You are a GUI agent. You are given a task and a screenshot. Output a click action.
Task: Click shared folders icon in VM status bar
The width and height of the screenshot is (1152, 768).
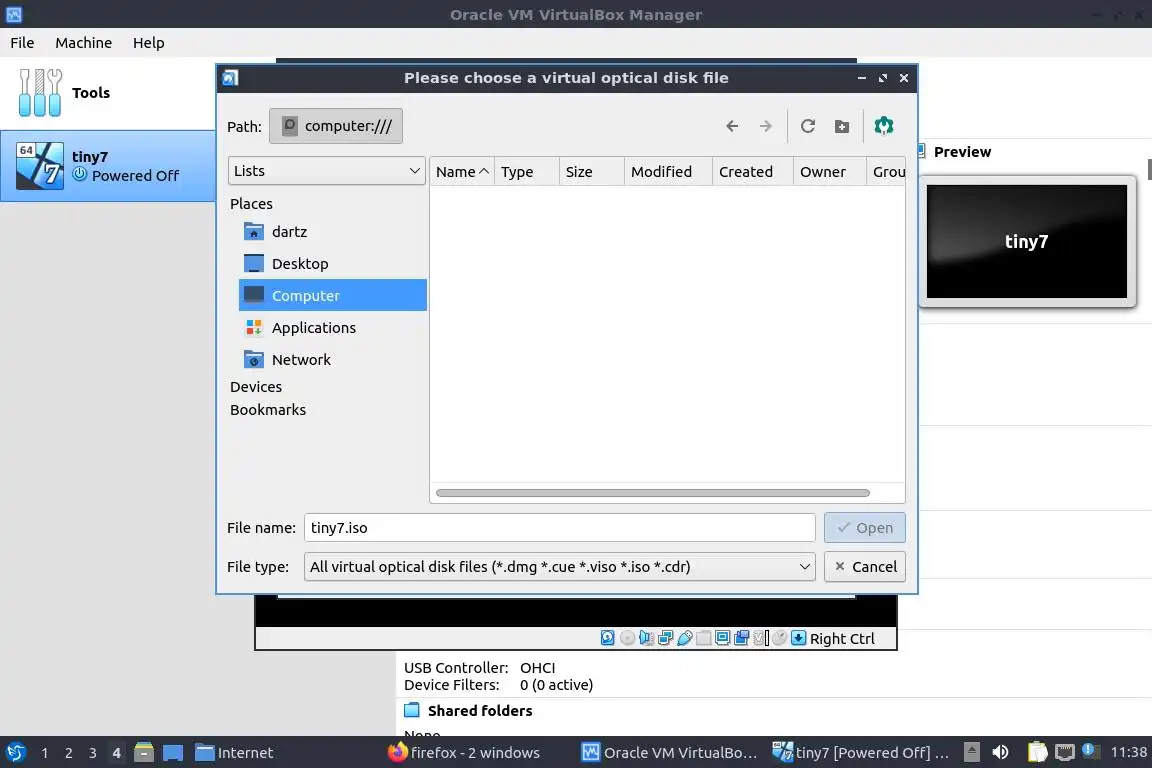[x=704, y=638]
